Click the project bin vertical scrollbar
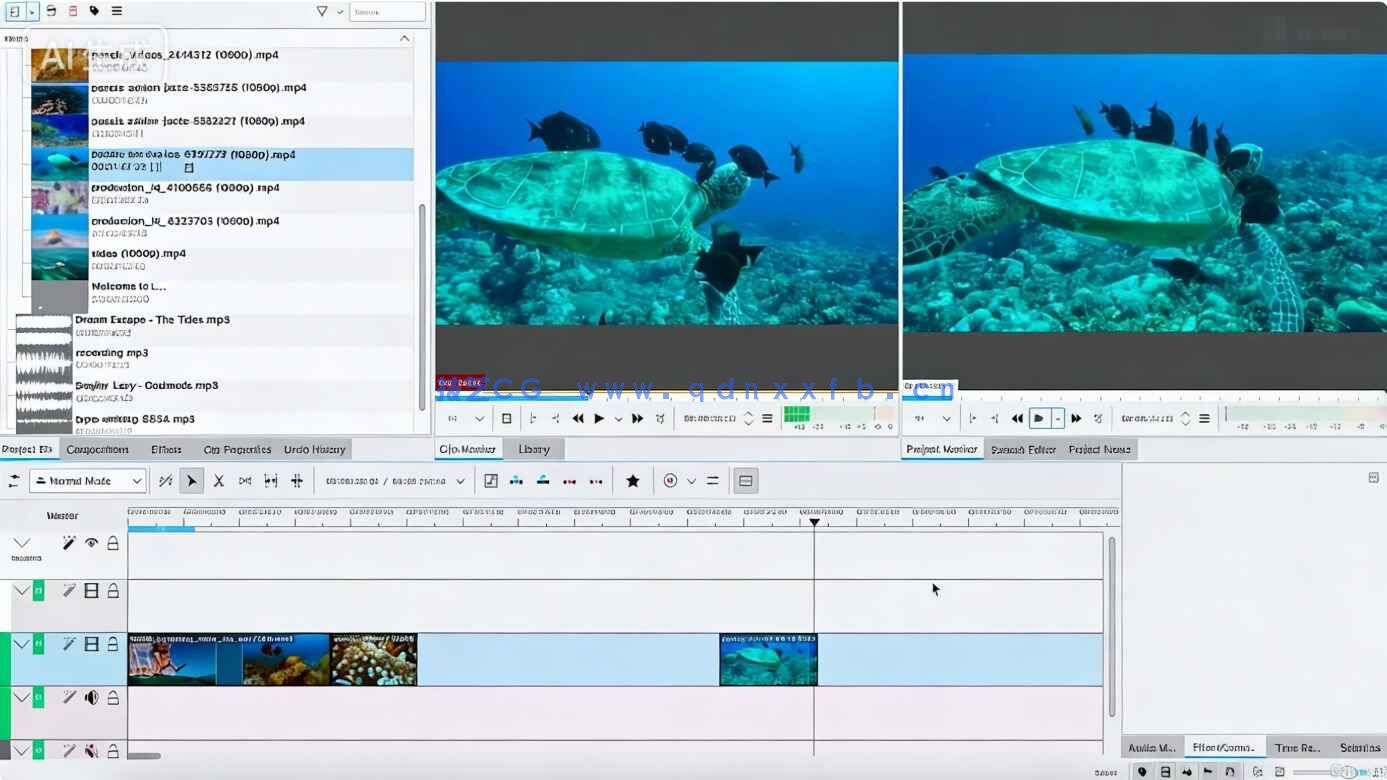 [x=421, y=300]
